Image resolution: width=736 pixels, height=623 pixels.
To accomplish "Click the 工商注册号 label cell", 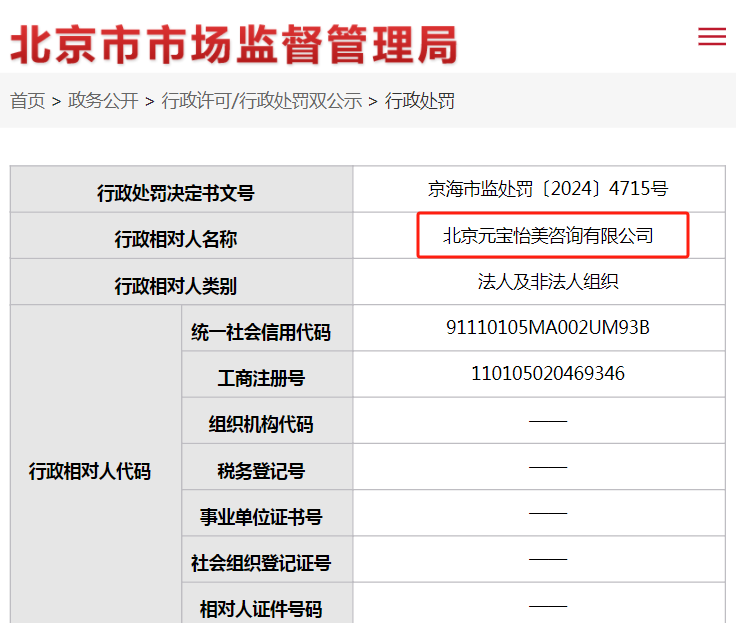I will tap(261, 378).
